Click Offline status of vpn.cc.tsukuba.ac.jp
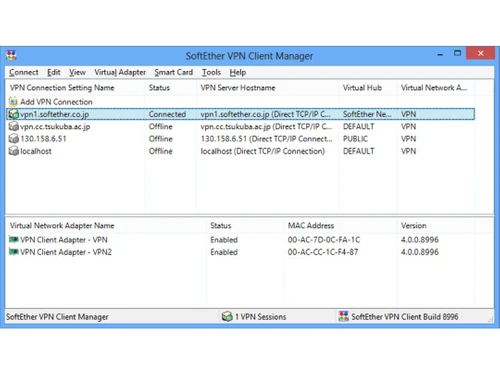Image resolution: width=500 pixels, height=375 pixels. [161, 126]
